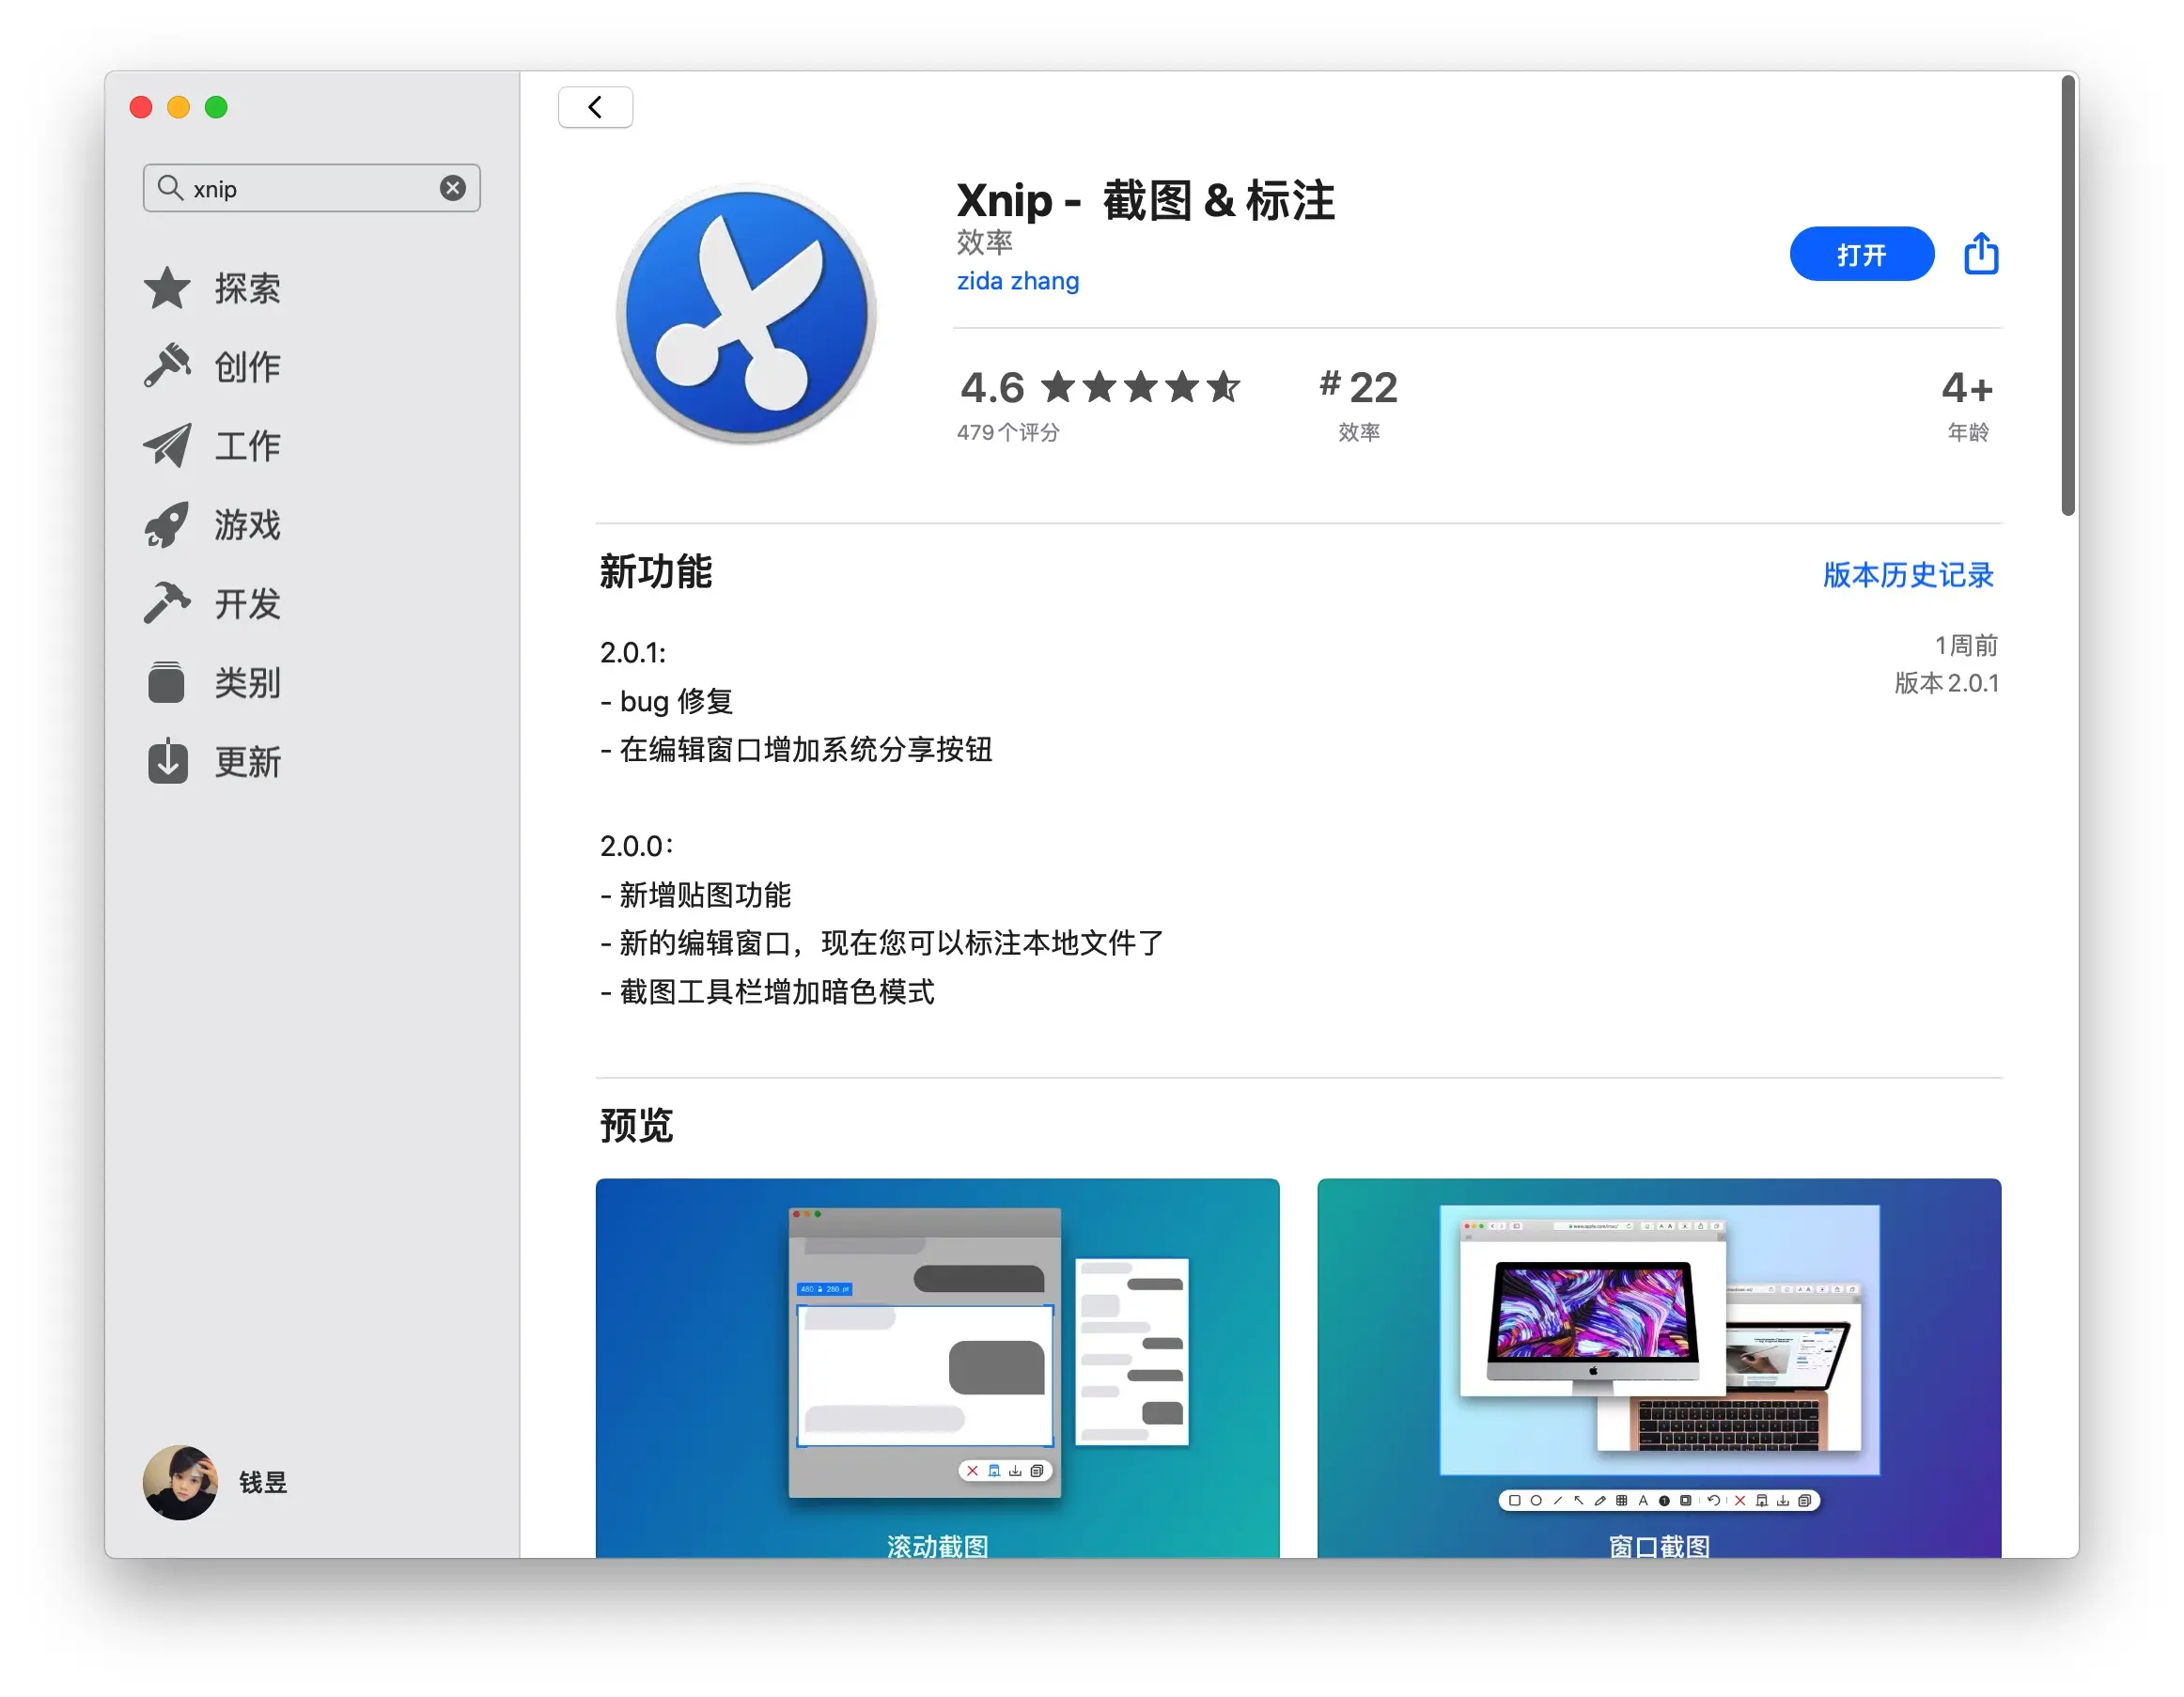Image resolution: width=2184 pixels, height=1697 pixels.
Task: Click the 钱昱 account avatar
Action: (x=180, y=1483)
